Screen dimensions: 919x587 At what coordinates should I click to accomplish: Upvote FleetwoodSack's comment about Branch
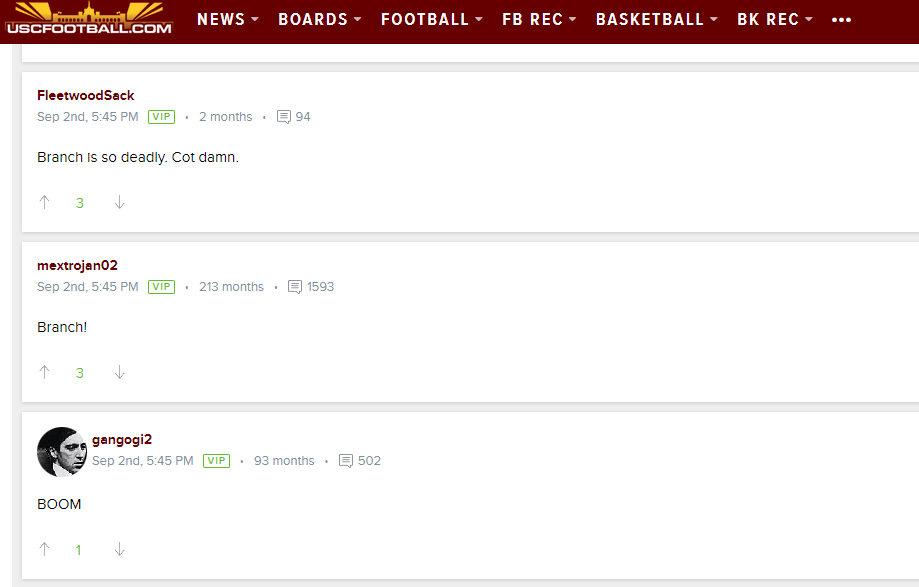45,202
